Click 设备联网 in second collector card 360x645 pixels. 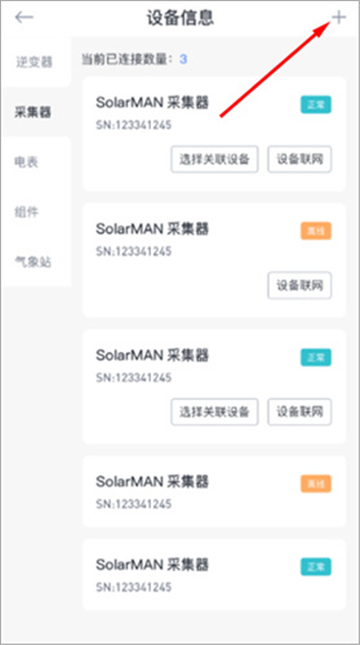click(300, 285)
